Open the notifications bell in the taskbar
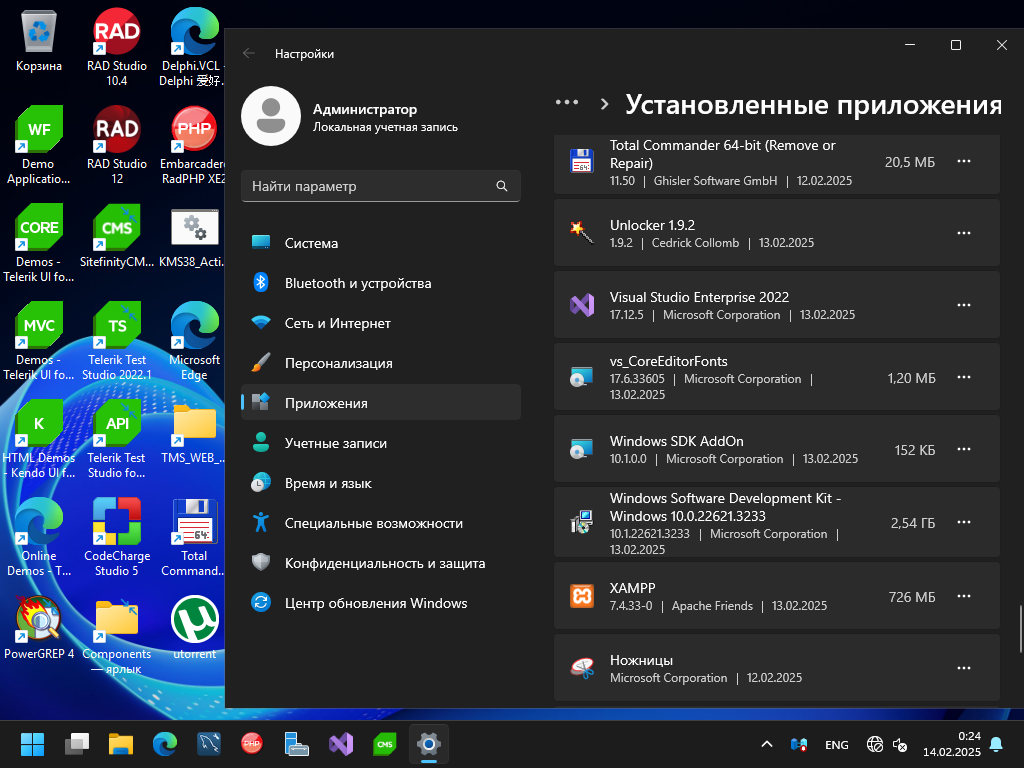 tap(997, 744)
